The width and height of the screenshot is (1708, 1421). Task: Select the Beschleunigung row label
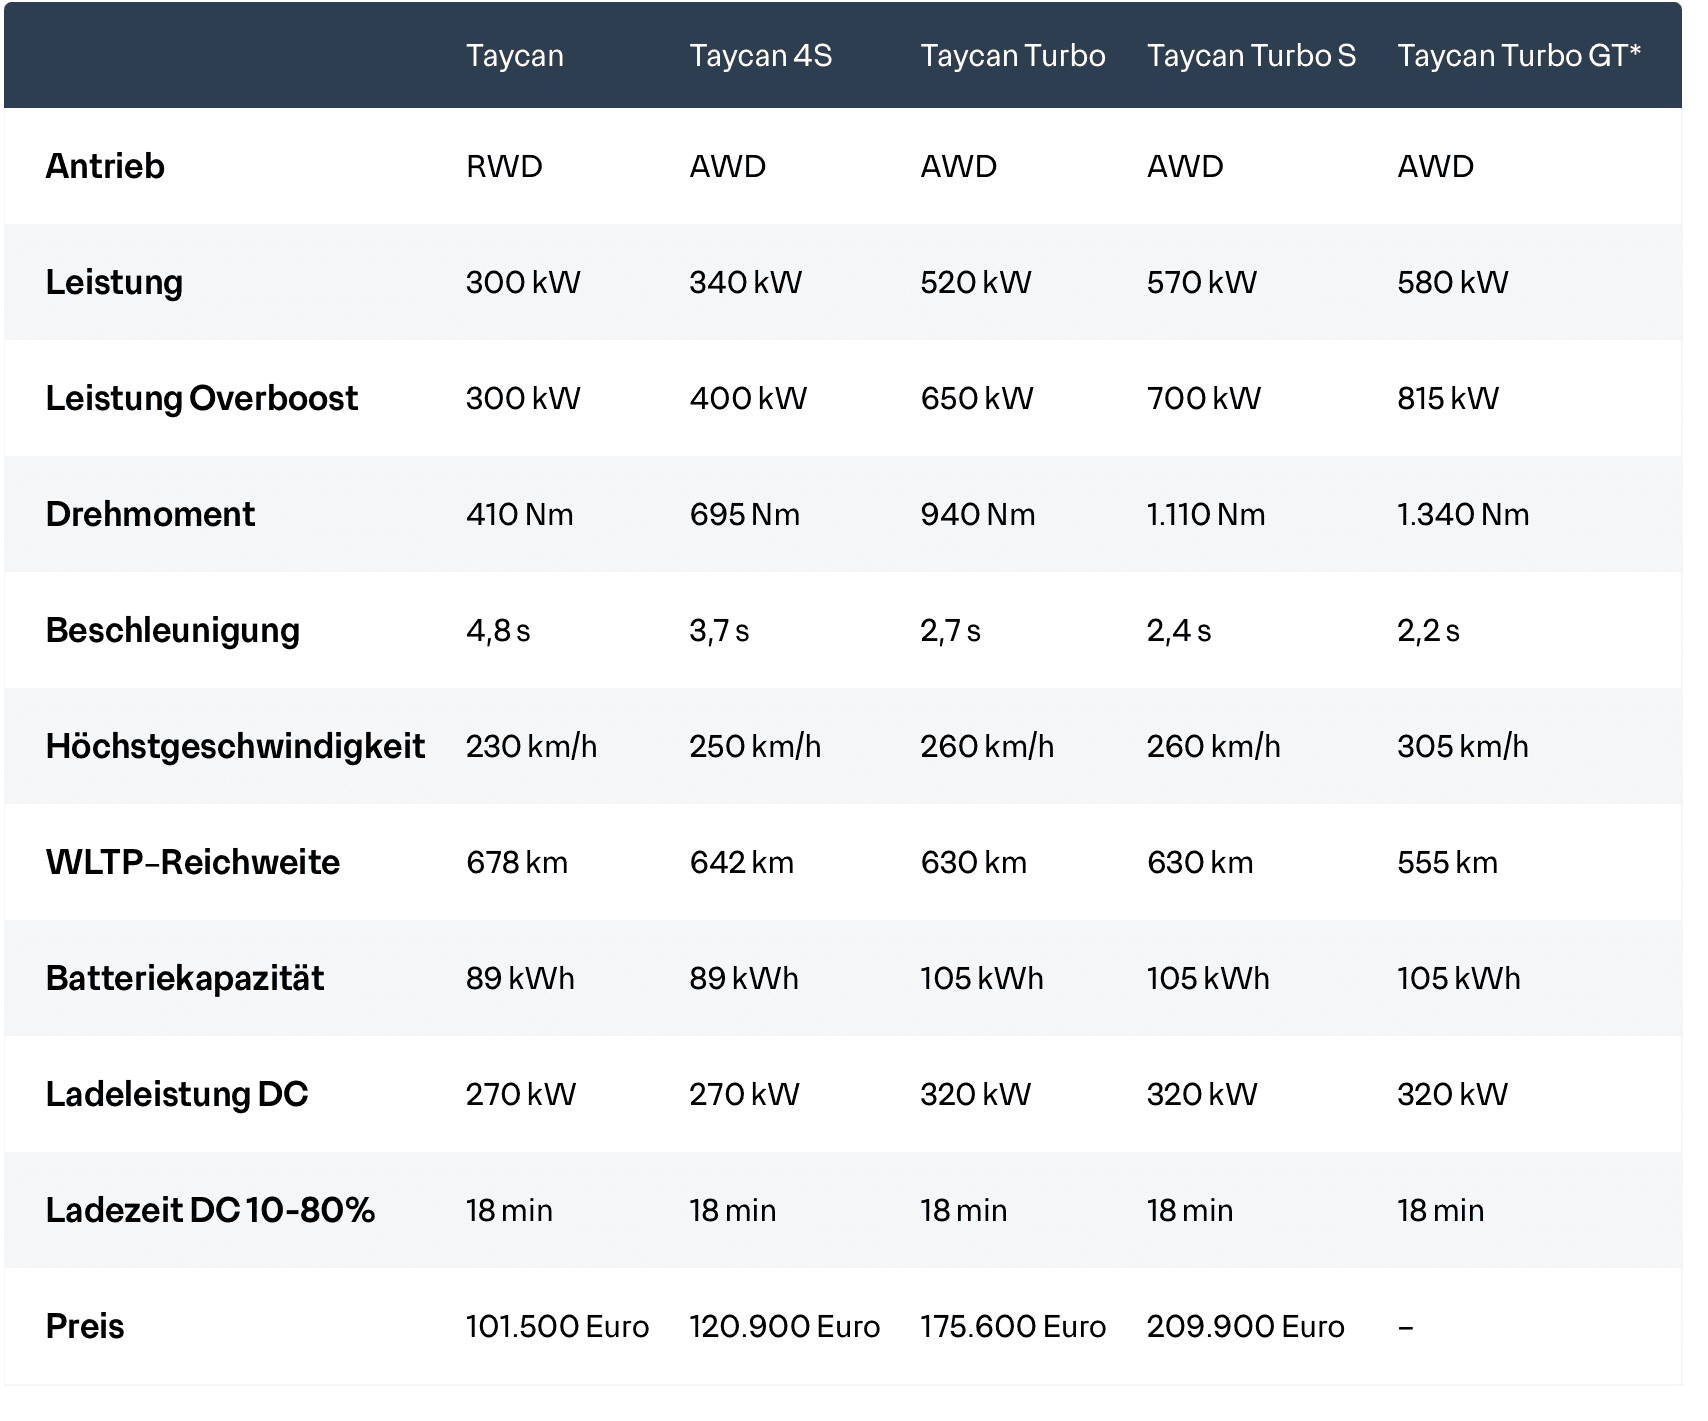173,631
